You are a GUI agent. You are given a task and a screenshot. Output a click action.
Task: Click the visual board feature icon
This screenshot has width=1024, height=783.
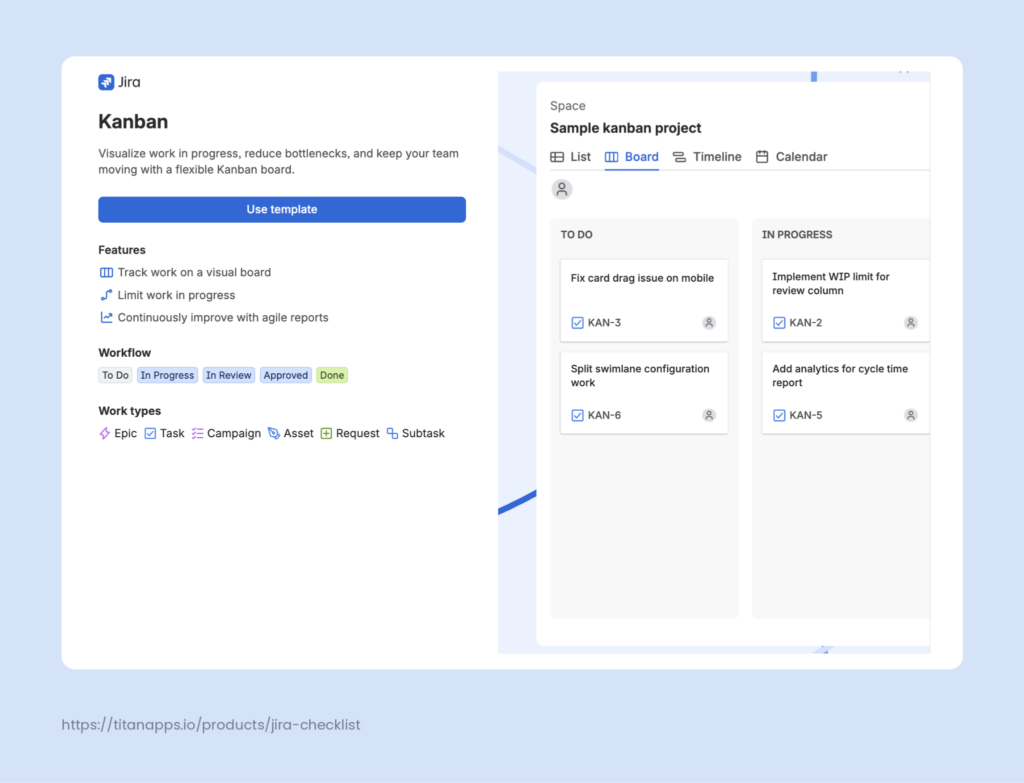(x=106, y=272)
